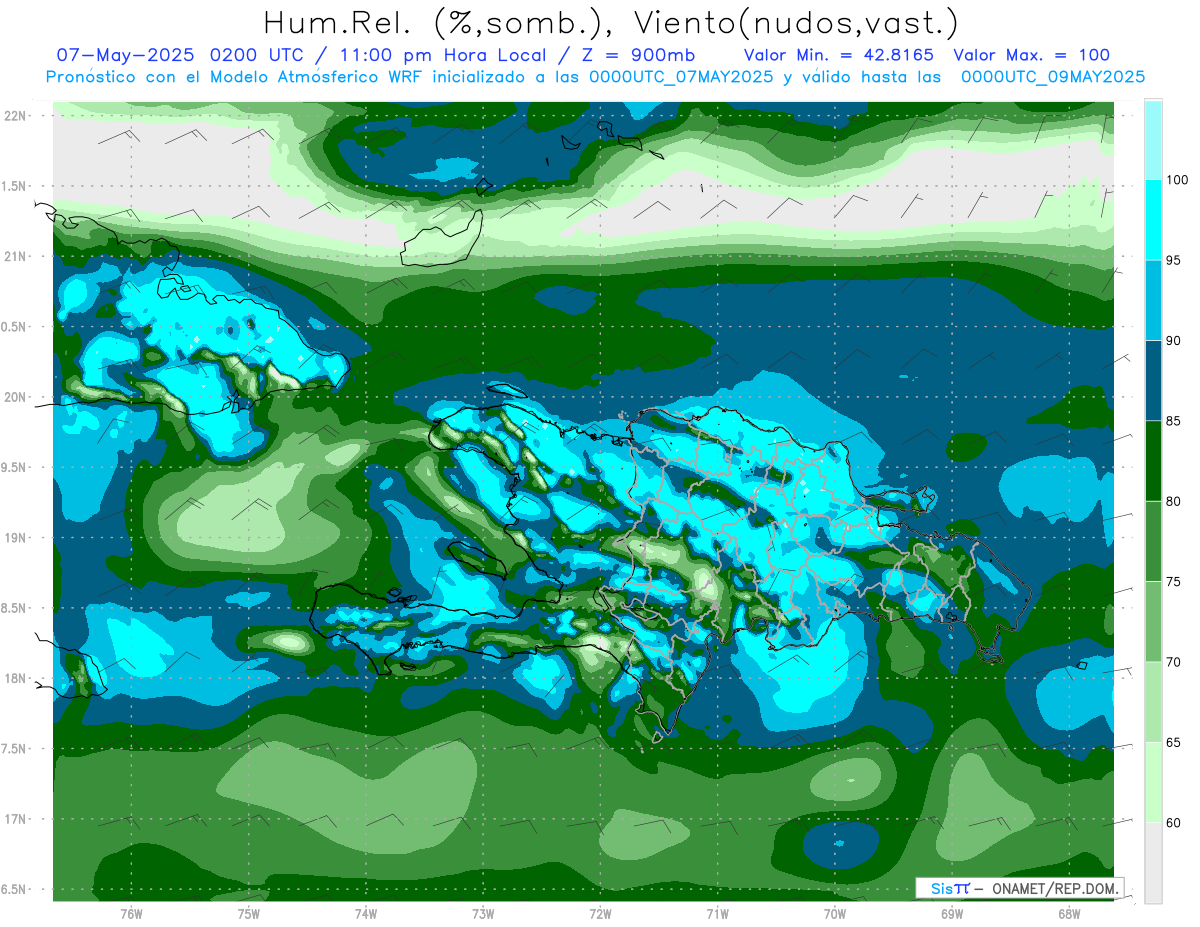This screenshot has height=927, width=1200.
Task: Click the light green 65–70 legend band
Action: click(1153, 702)
